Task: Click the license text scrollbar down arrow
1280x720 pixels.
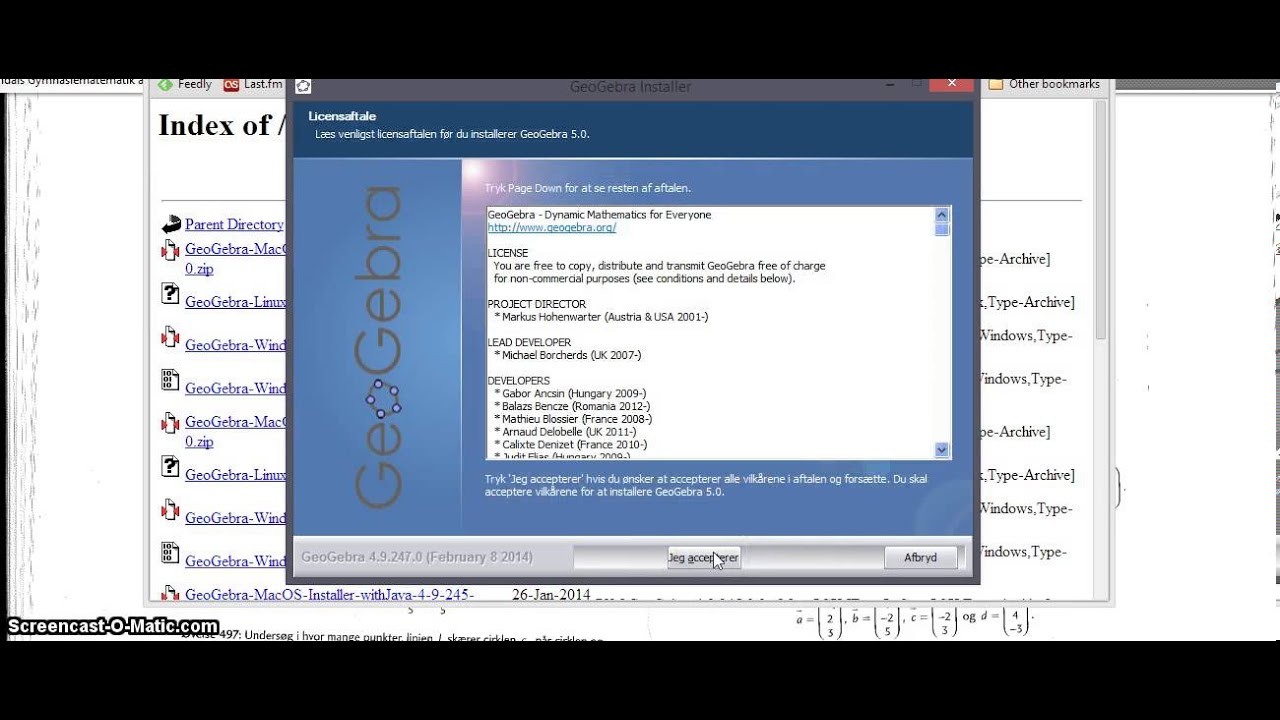Action: tap(941, 449)
